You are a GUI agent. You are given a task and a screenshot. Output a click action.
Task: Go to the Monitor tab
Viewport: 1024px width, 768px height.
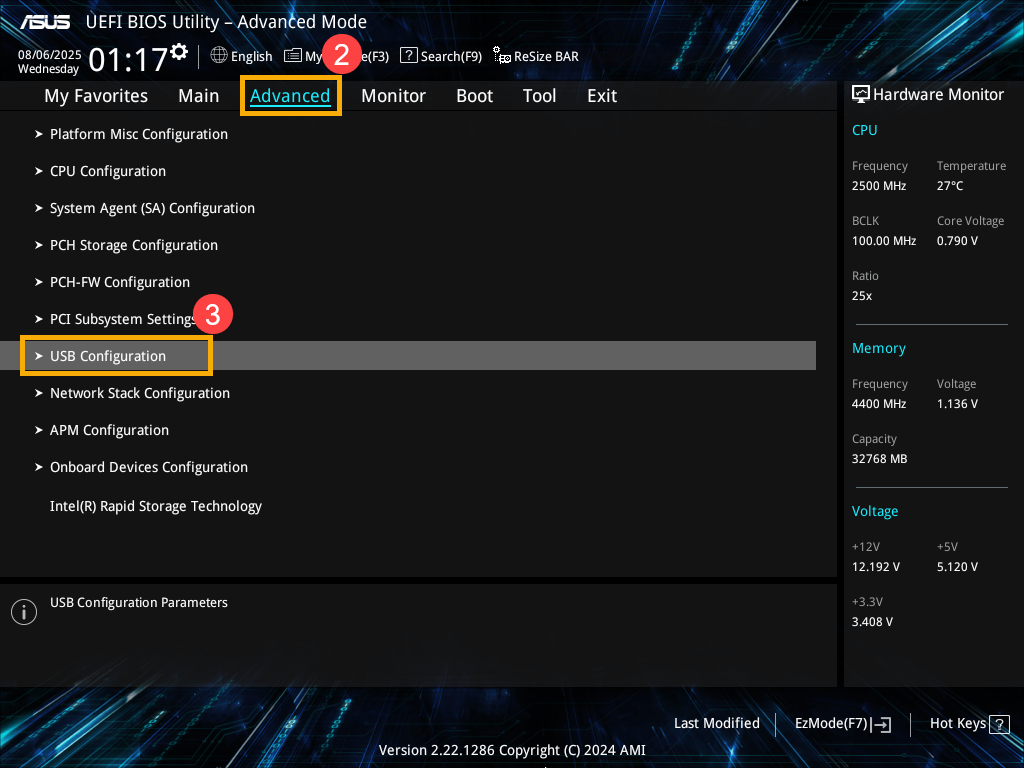click(x=393, y=96)
